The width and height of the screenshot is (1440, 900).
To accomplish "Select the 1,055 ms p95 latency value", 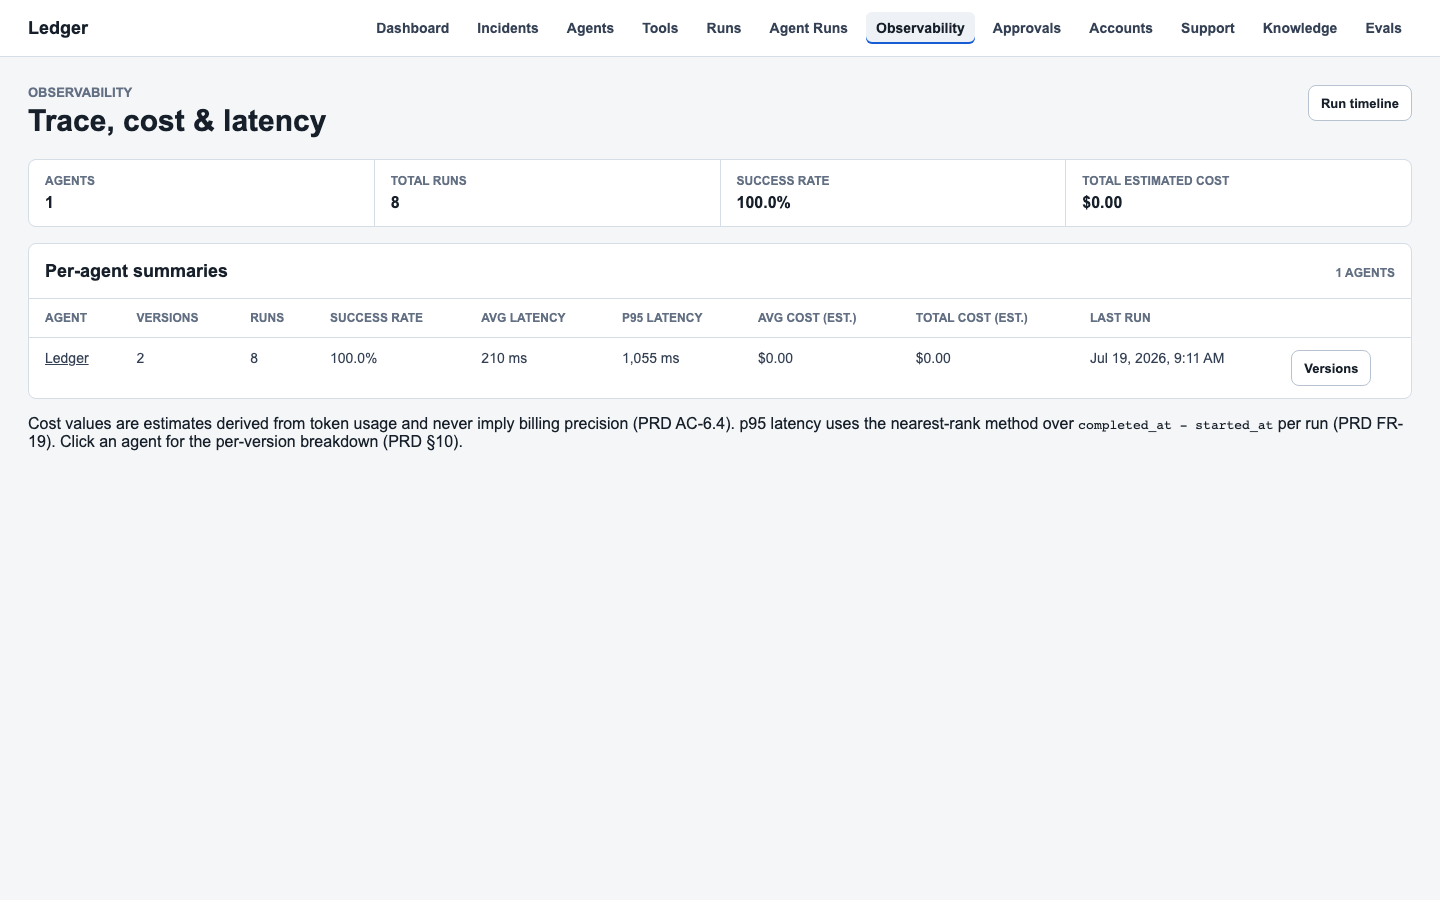I will [x=650, y=358].
